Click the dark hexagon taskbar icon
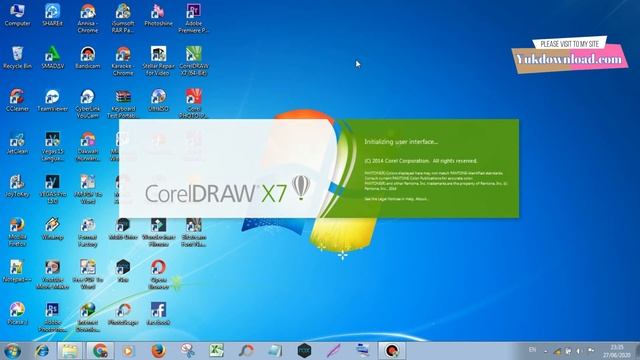The image size is (640, 360). [304, 351]
